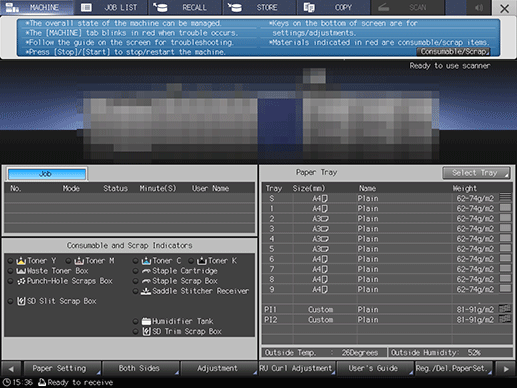Screen dimensions: 517x388
Task: Click the paper level bar for tray 2
Action: tap(506, 218)
